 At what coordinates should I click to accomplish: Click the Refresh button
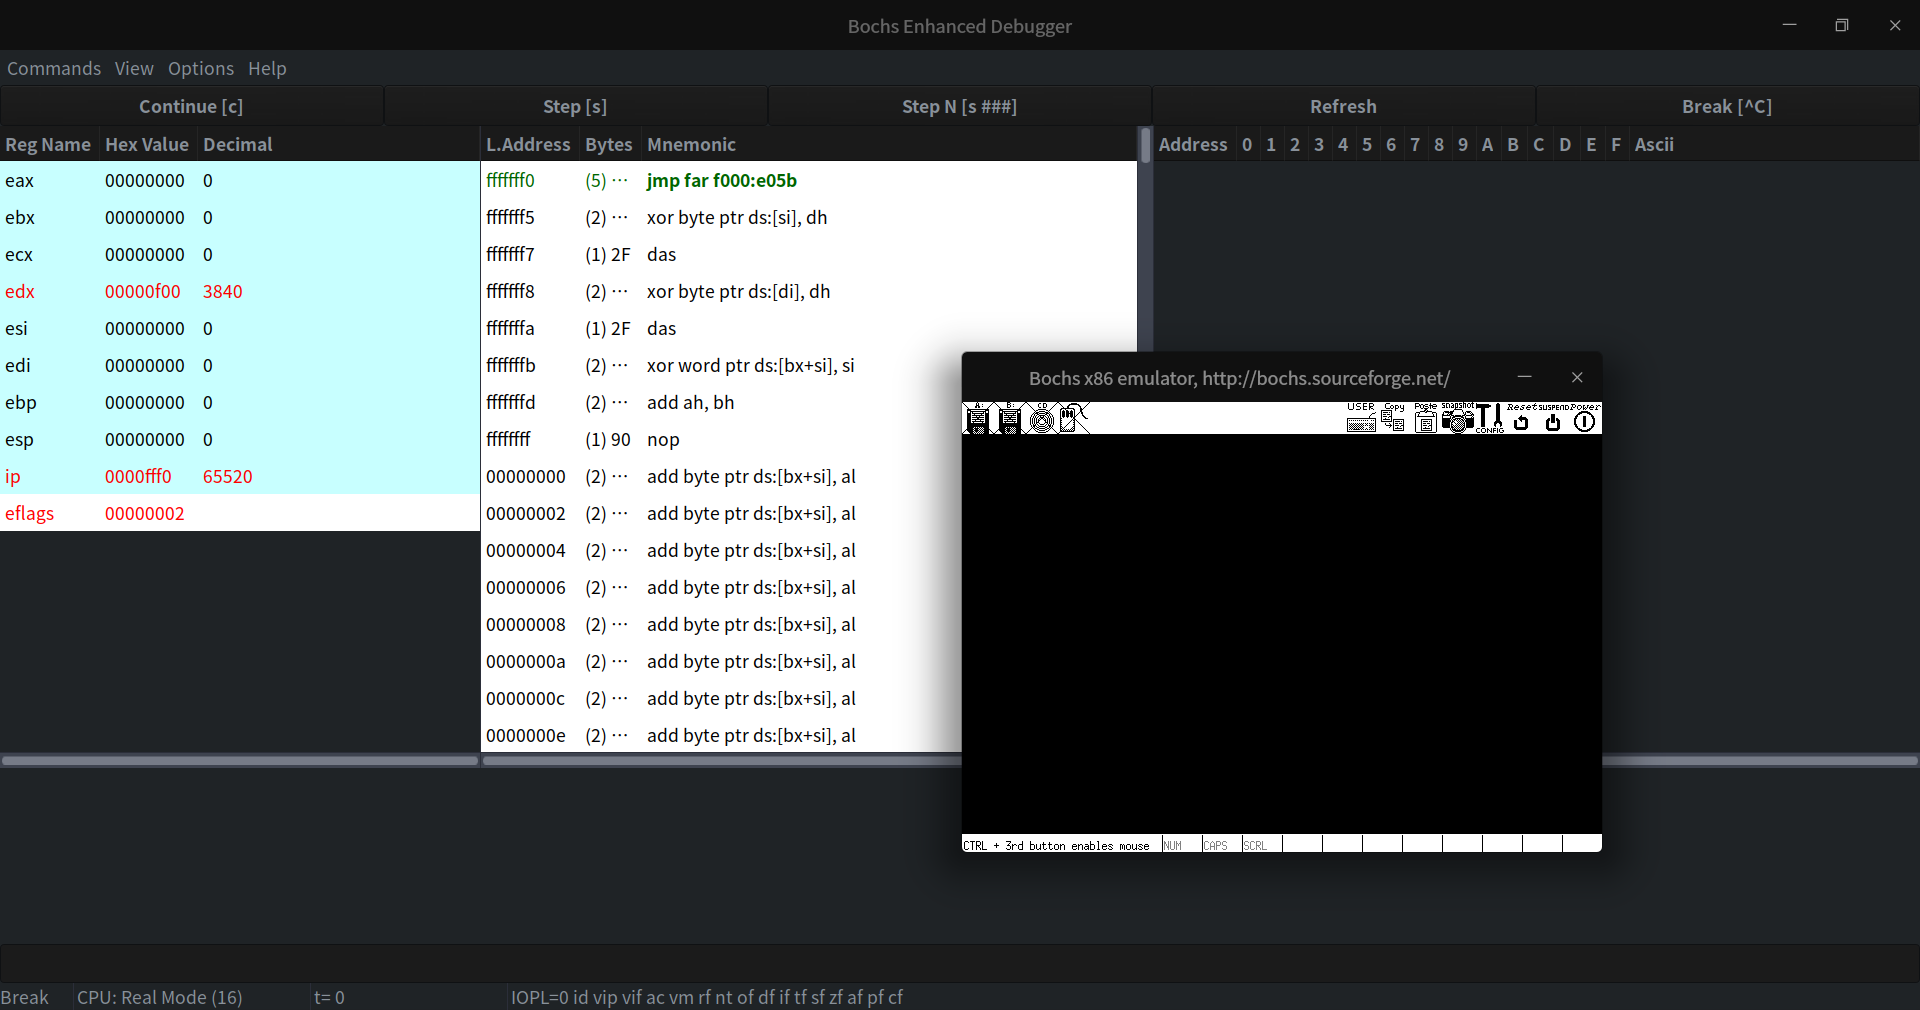pyautogui.click(x=1343, y=106)
